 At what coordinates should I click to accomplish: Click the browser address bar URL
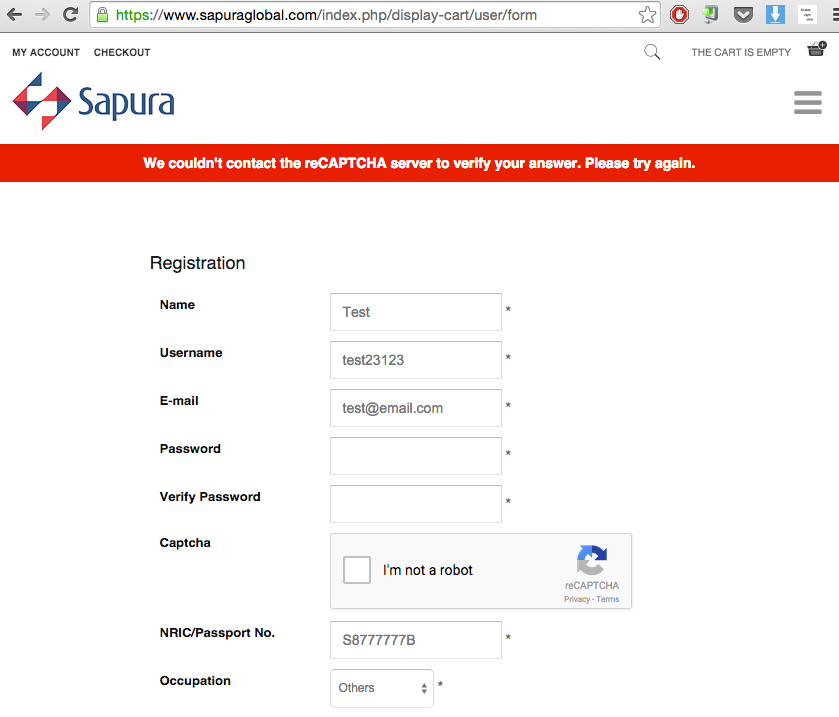click(326, 15)
